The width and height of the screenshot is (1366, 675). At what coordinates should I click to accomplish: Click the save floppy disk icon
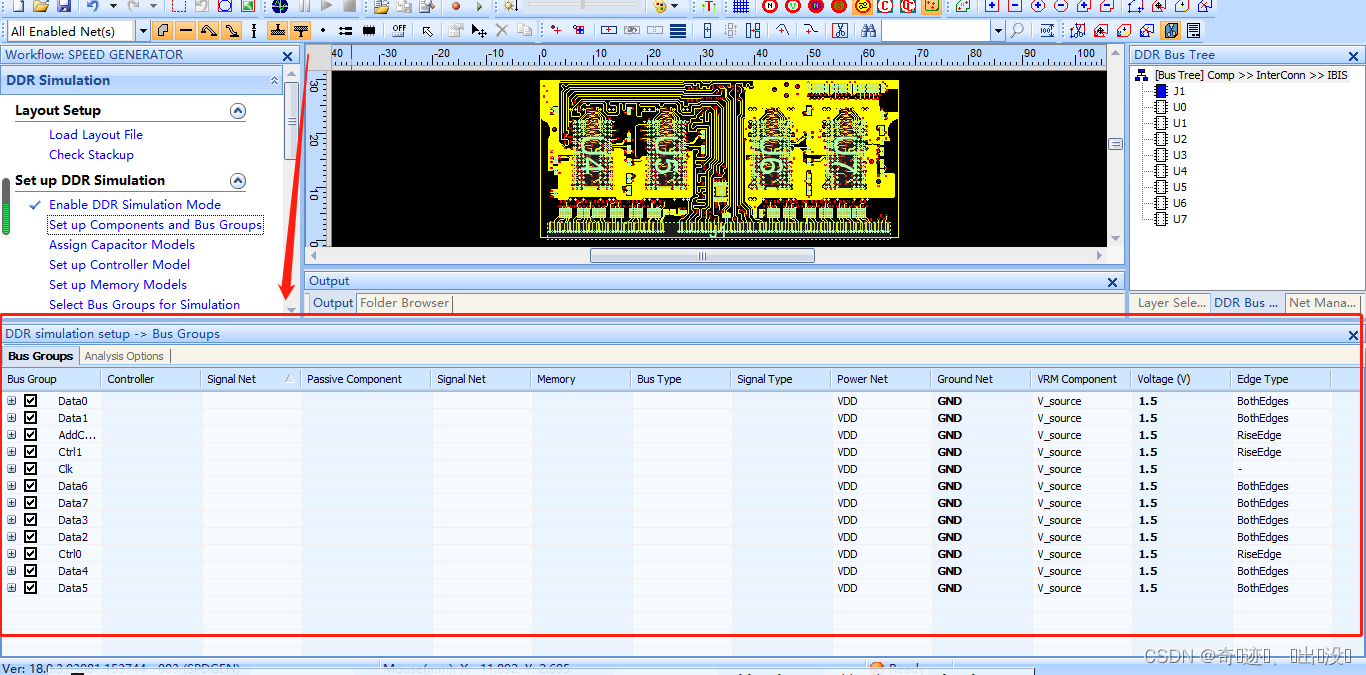(x=63, y=6)
